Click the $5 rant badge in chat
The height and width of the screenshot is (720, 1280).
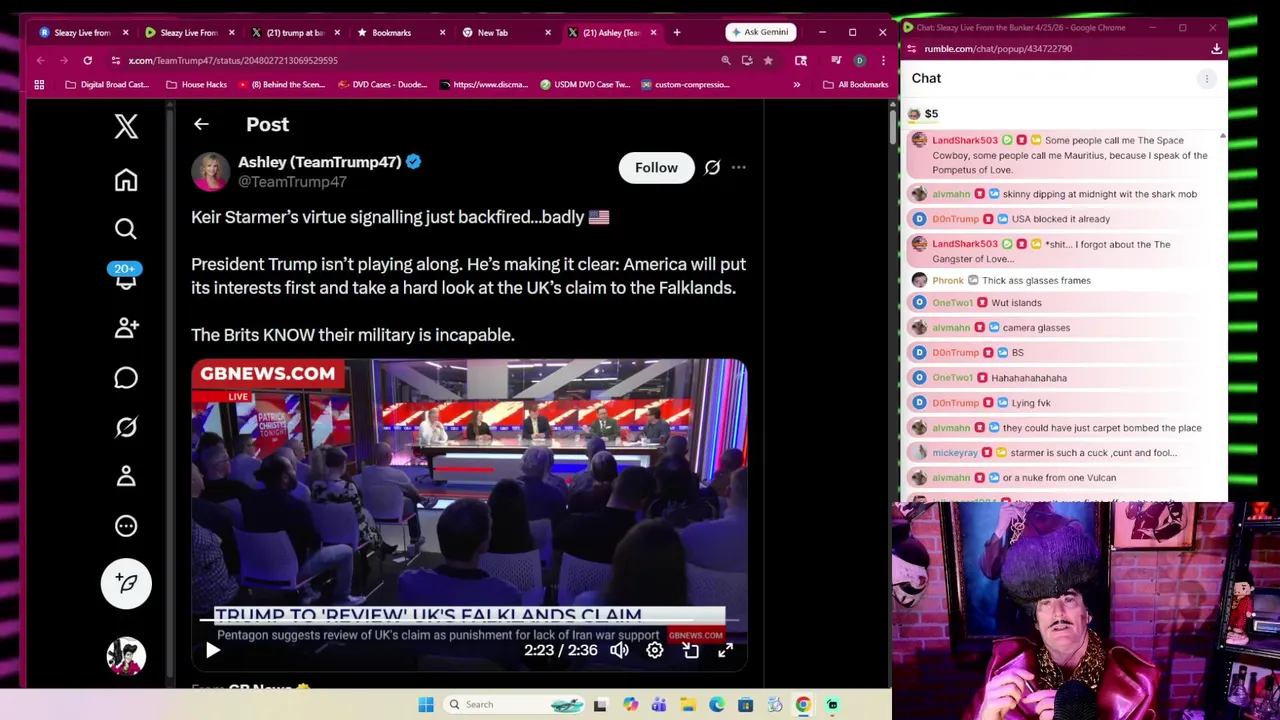923,114
